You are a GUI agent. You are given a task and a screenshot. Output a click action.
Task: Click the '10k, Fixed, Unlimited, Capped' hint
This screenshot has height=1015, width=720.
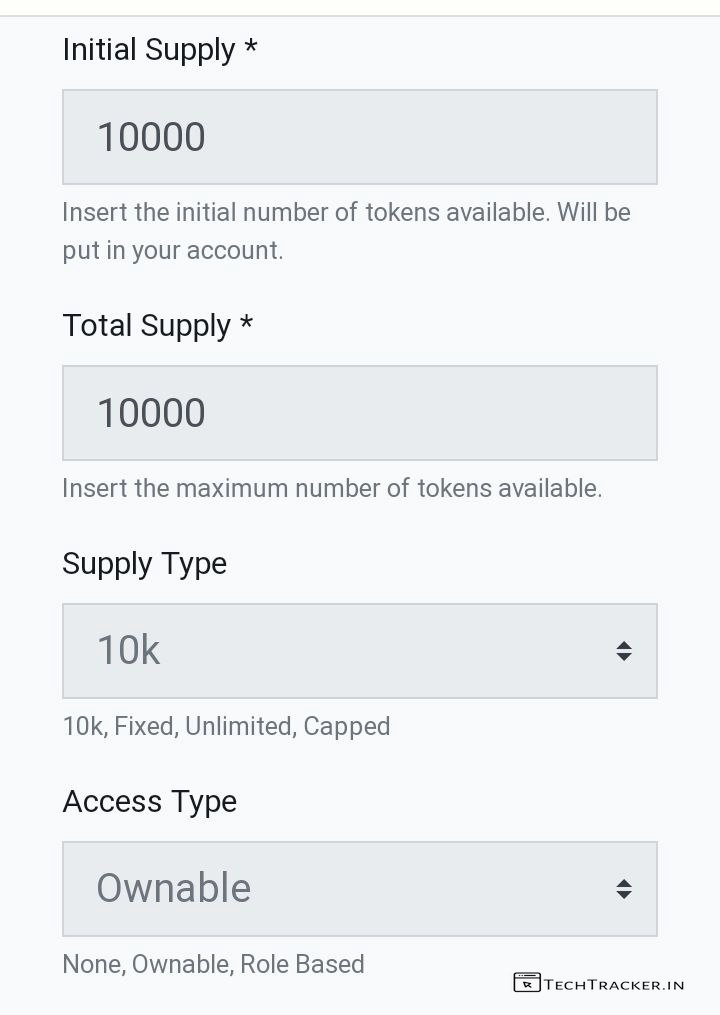226,727
